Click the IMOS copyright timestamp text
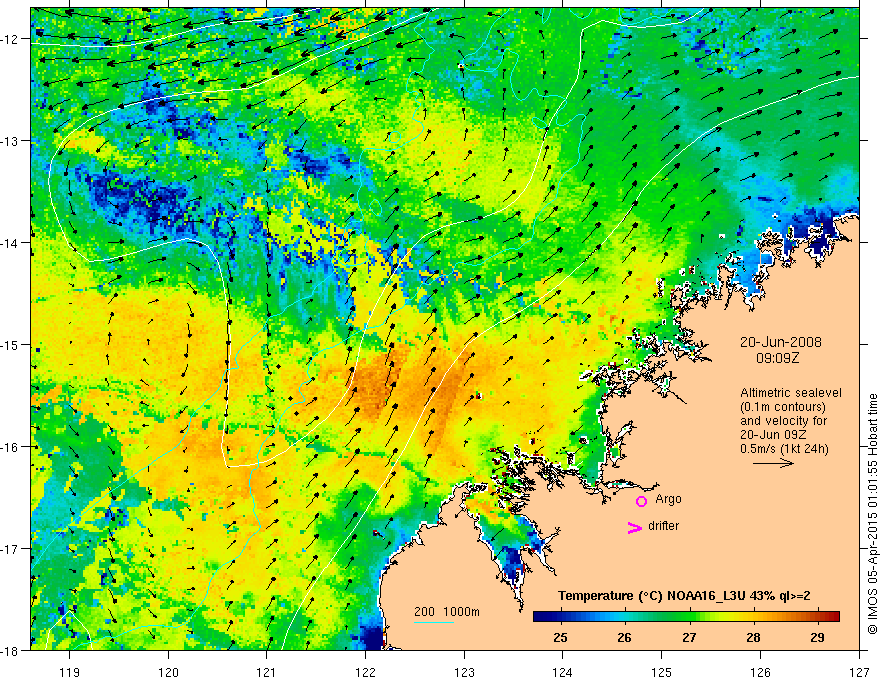The image size is (880, 680). 872,514
